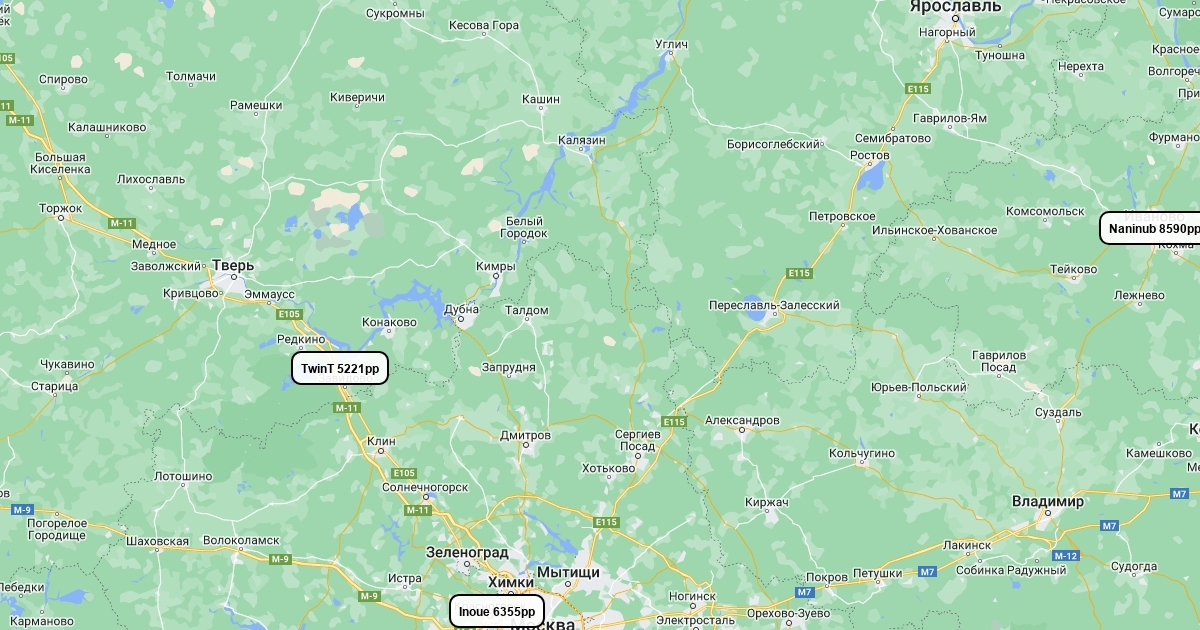Click the E105 road shield near Редкино
The height and width of the screenshot is (630, 1200).
click(289, 314)
